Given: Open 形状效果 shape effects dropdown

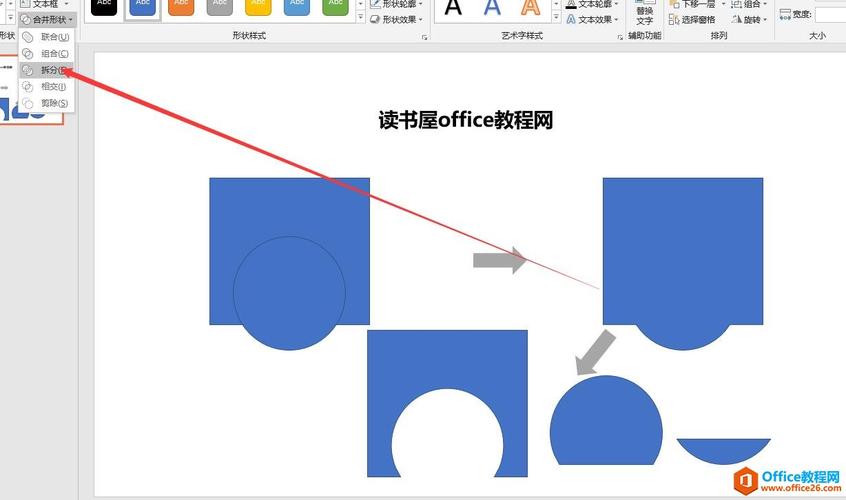Looking at the screenshot, I should [396, 19].
